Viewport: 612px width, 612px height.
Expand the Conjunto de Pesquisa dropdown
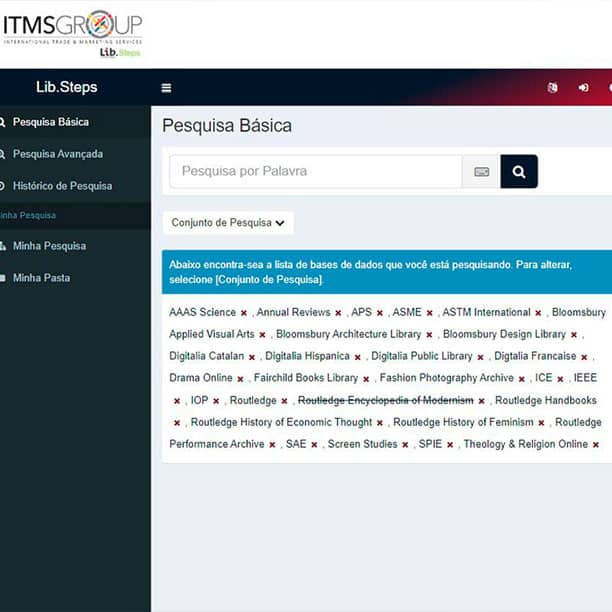(x=228, y=223)
